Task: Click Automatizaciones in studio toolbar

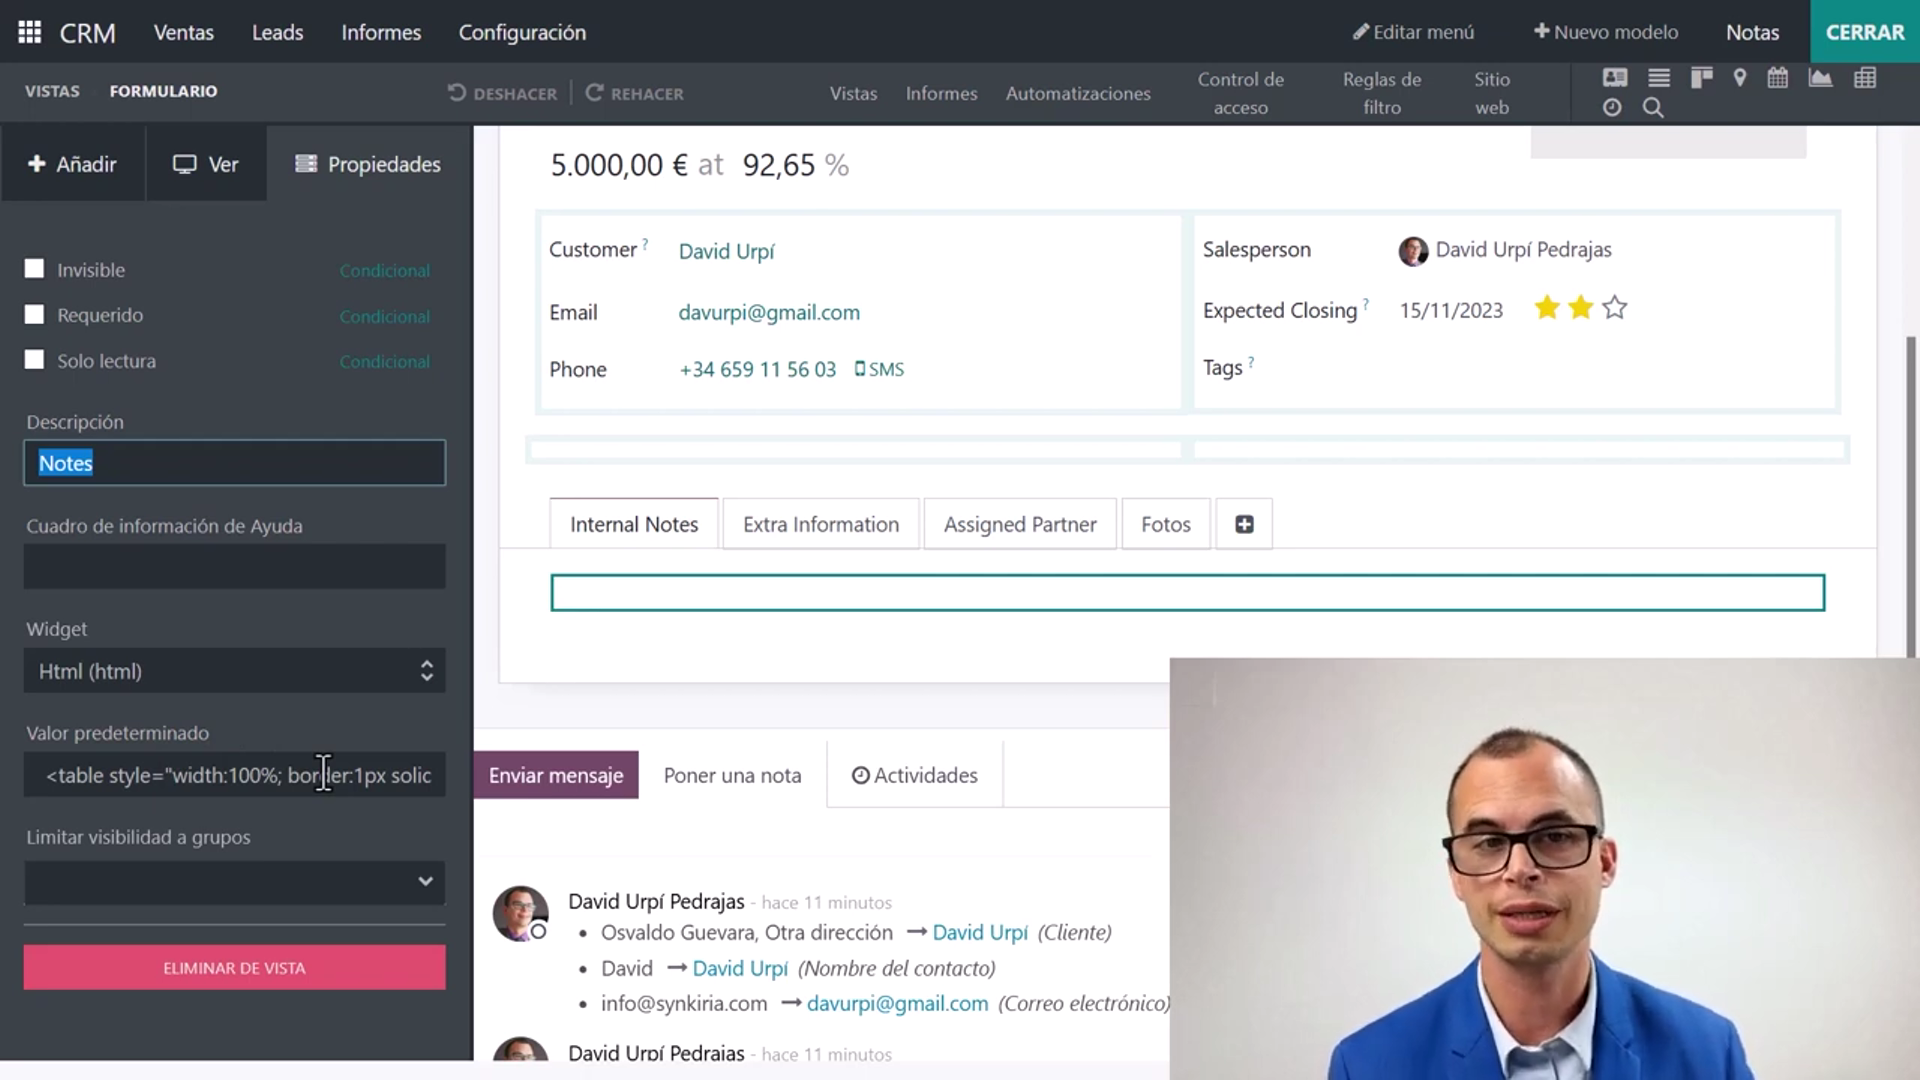Action: pyautogui.click(x=1078, y=93)
